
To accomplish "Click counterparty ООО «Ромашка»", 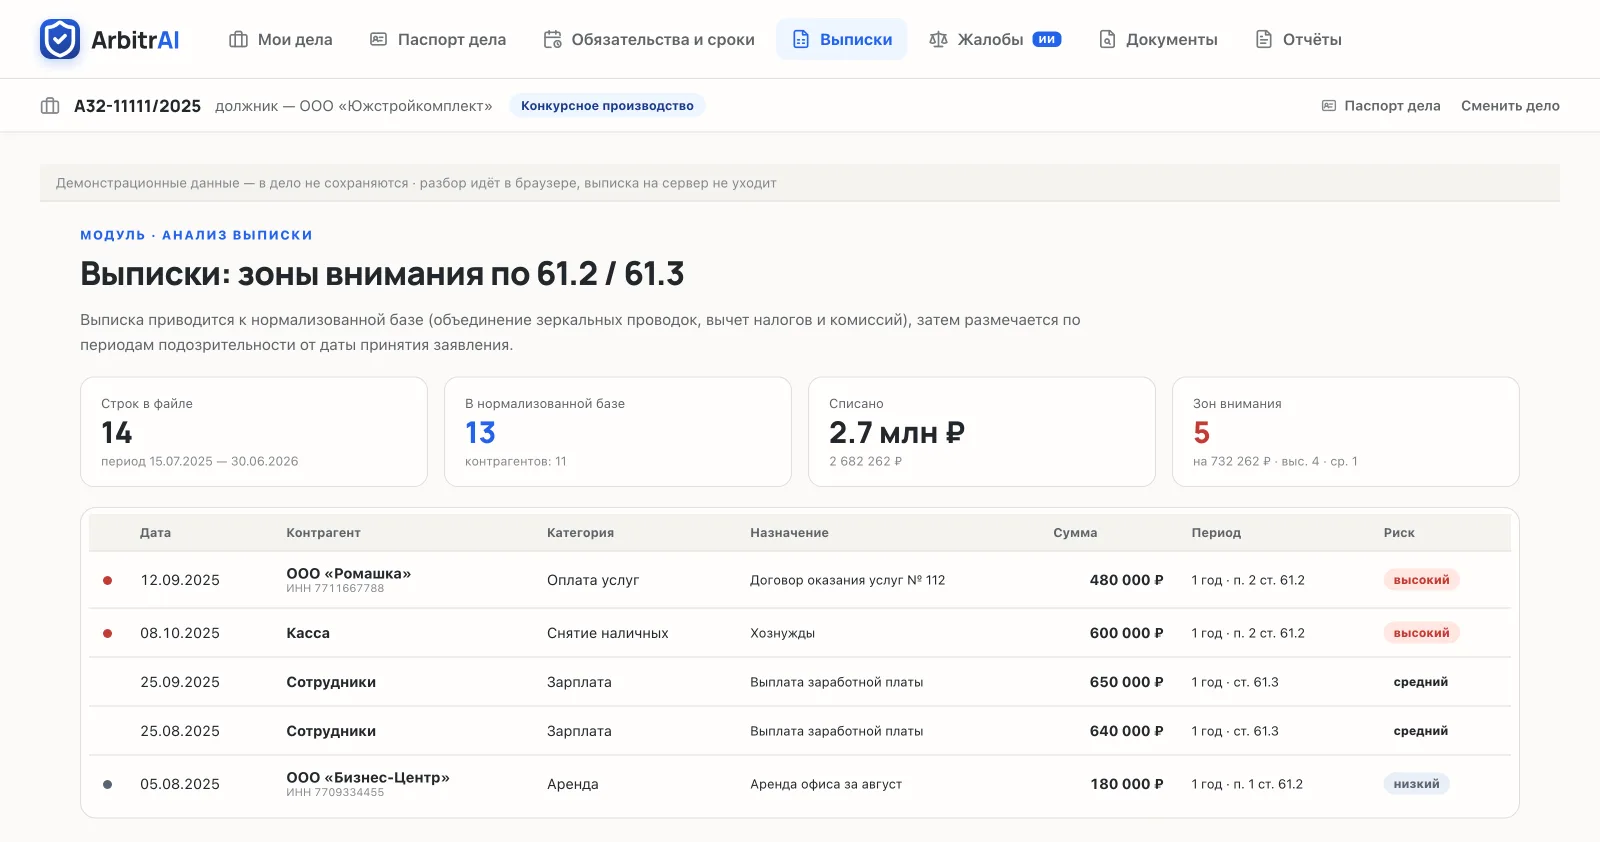I will coord(348,574).
